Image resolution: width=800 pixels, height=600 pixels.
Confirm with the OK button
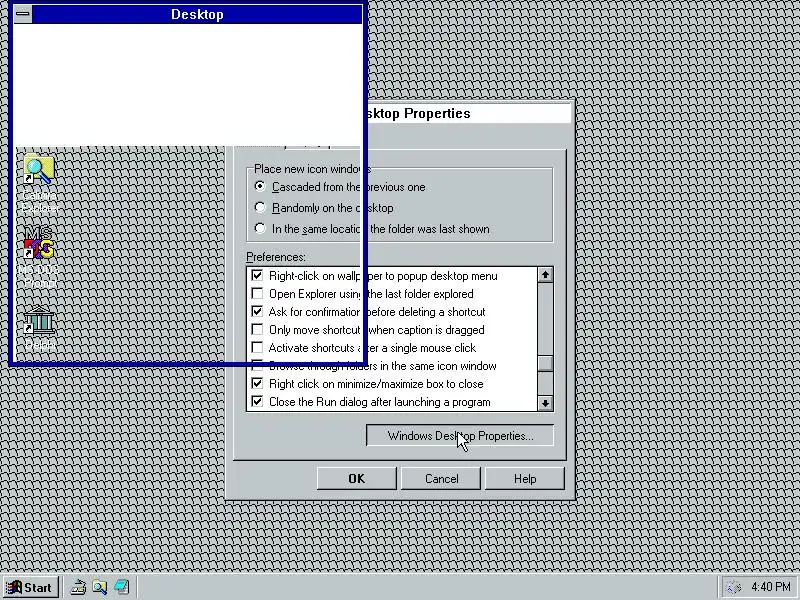pyautogui.click(x=357, y=479)
